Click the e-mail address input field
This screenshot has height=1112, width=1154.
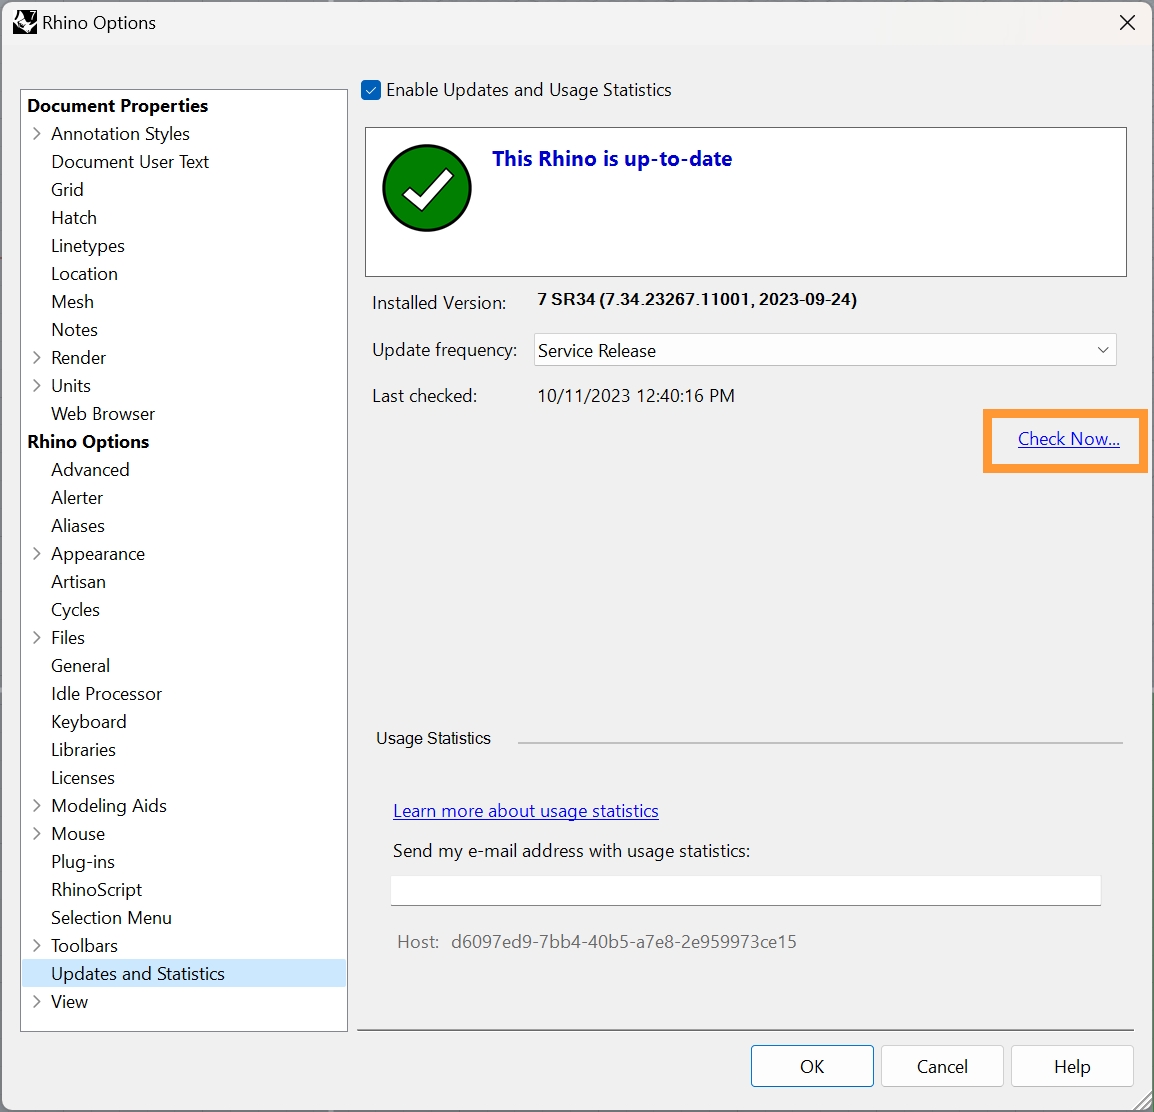[745, 890]
